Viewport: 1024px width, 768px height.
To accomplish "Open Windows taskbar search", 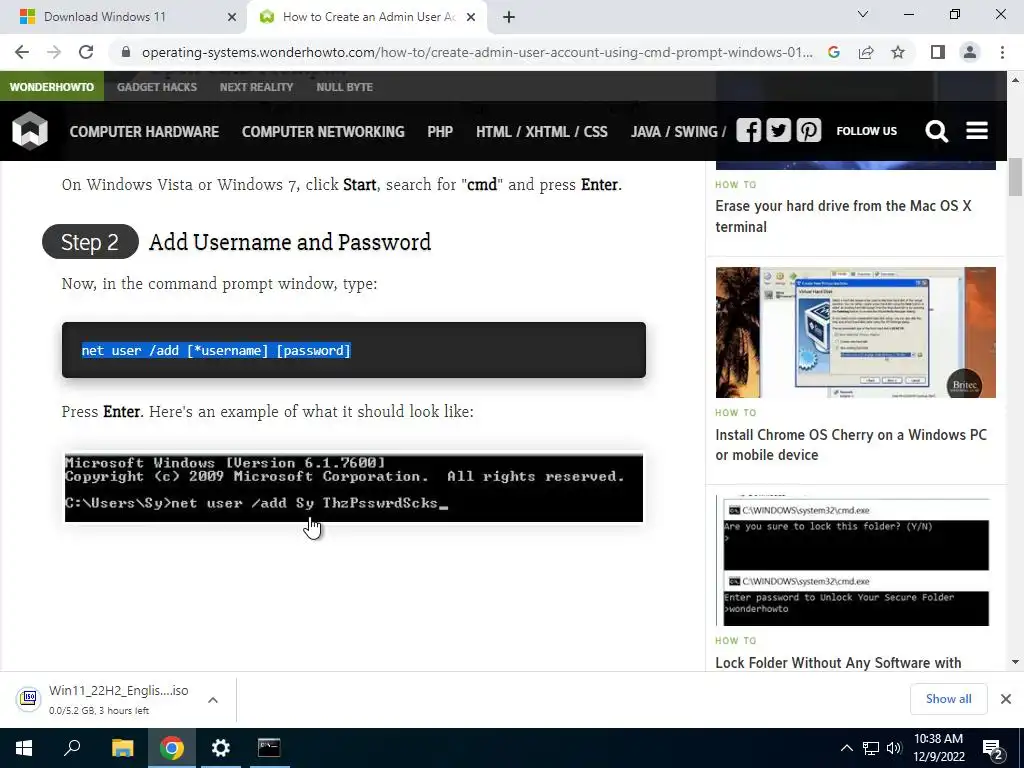I will (72, 748).
